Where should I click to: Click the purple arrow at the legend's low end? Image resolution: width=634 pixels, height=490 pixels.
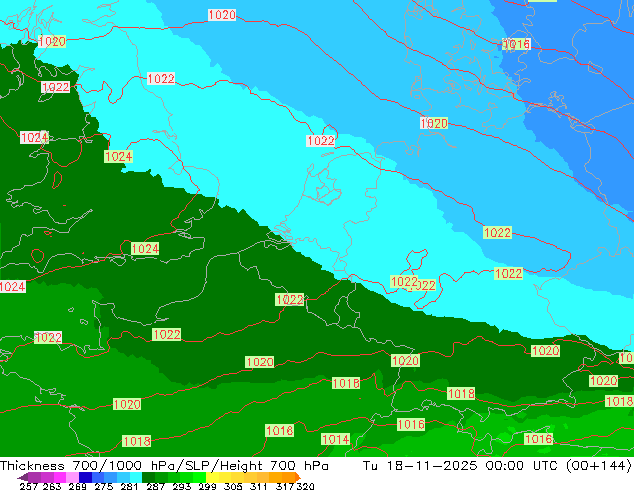[x=23, y=477]
